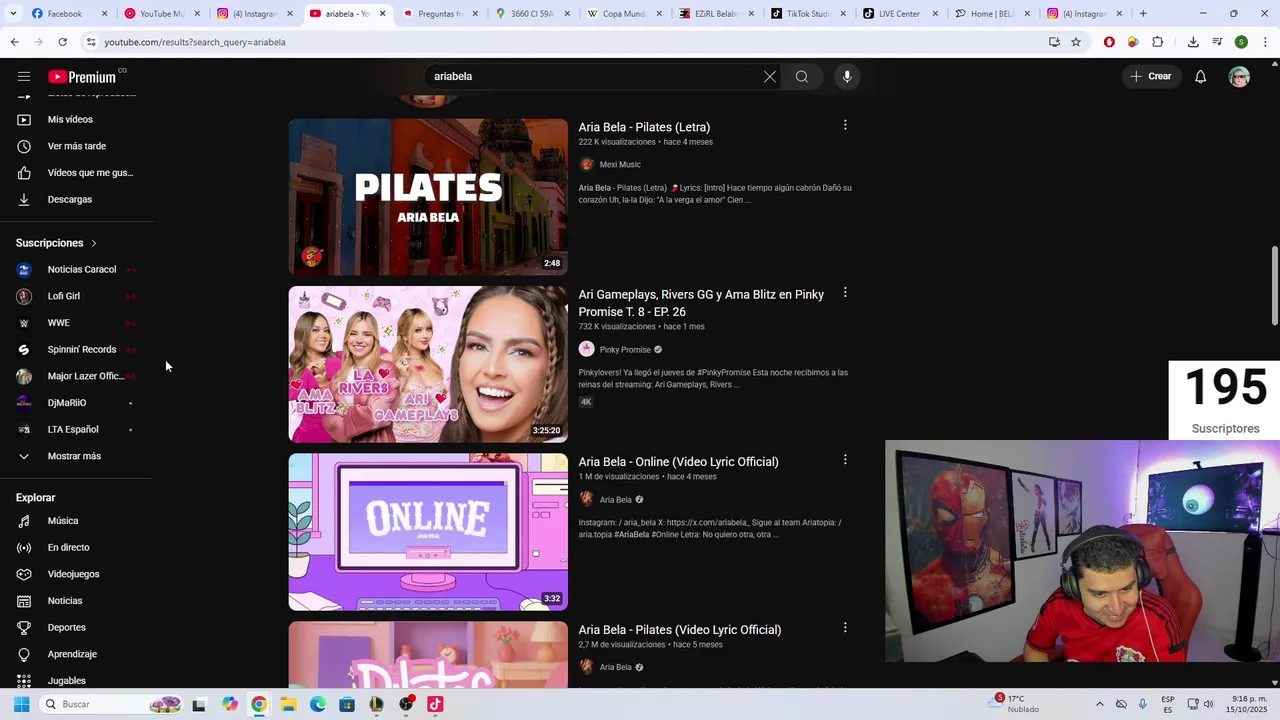The height and width of the screenshot is (720, 1280).
Task: Open title Aria Bela - Online (Video Lyric Official)
Action: [x=678, y=462]
